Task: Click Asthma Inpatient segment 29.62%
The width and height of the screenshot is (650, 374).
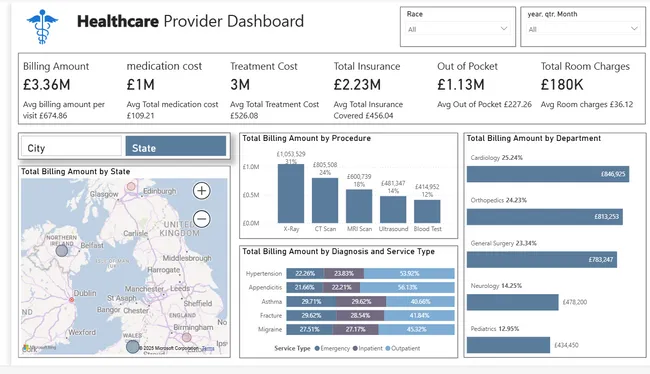Action: click(x=361, y=301)
